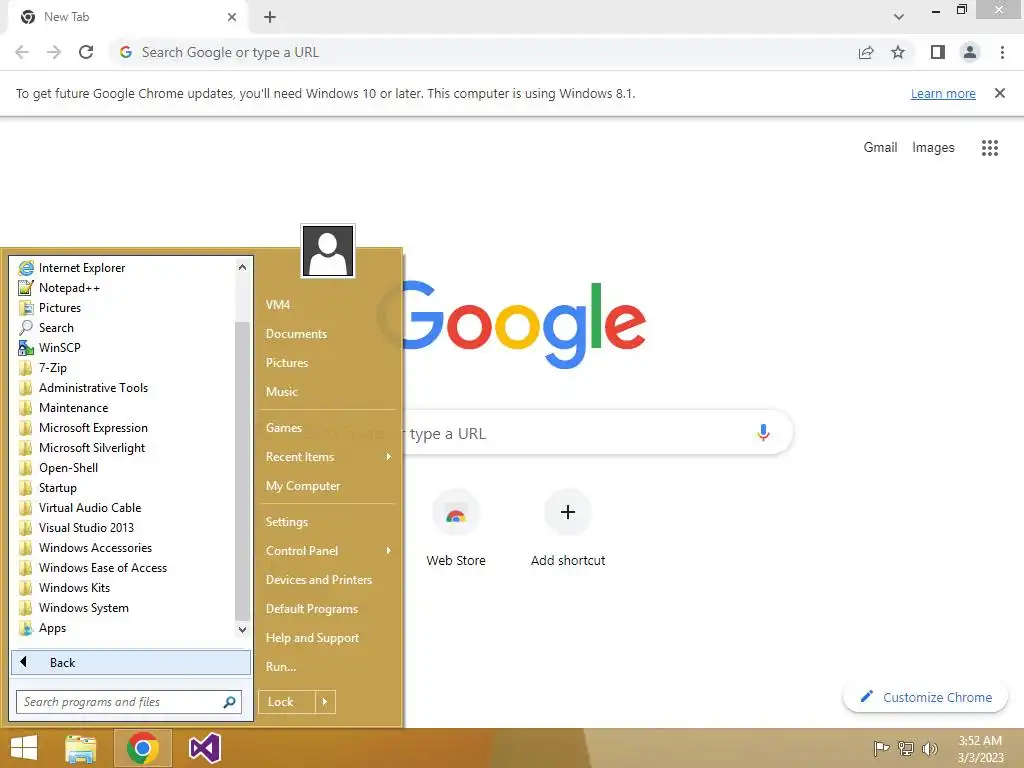Go Back to the main start menu
The width and height of the screenshot is (1024, 768).
pos(131,662)
